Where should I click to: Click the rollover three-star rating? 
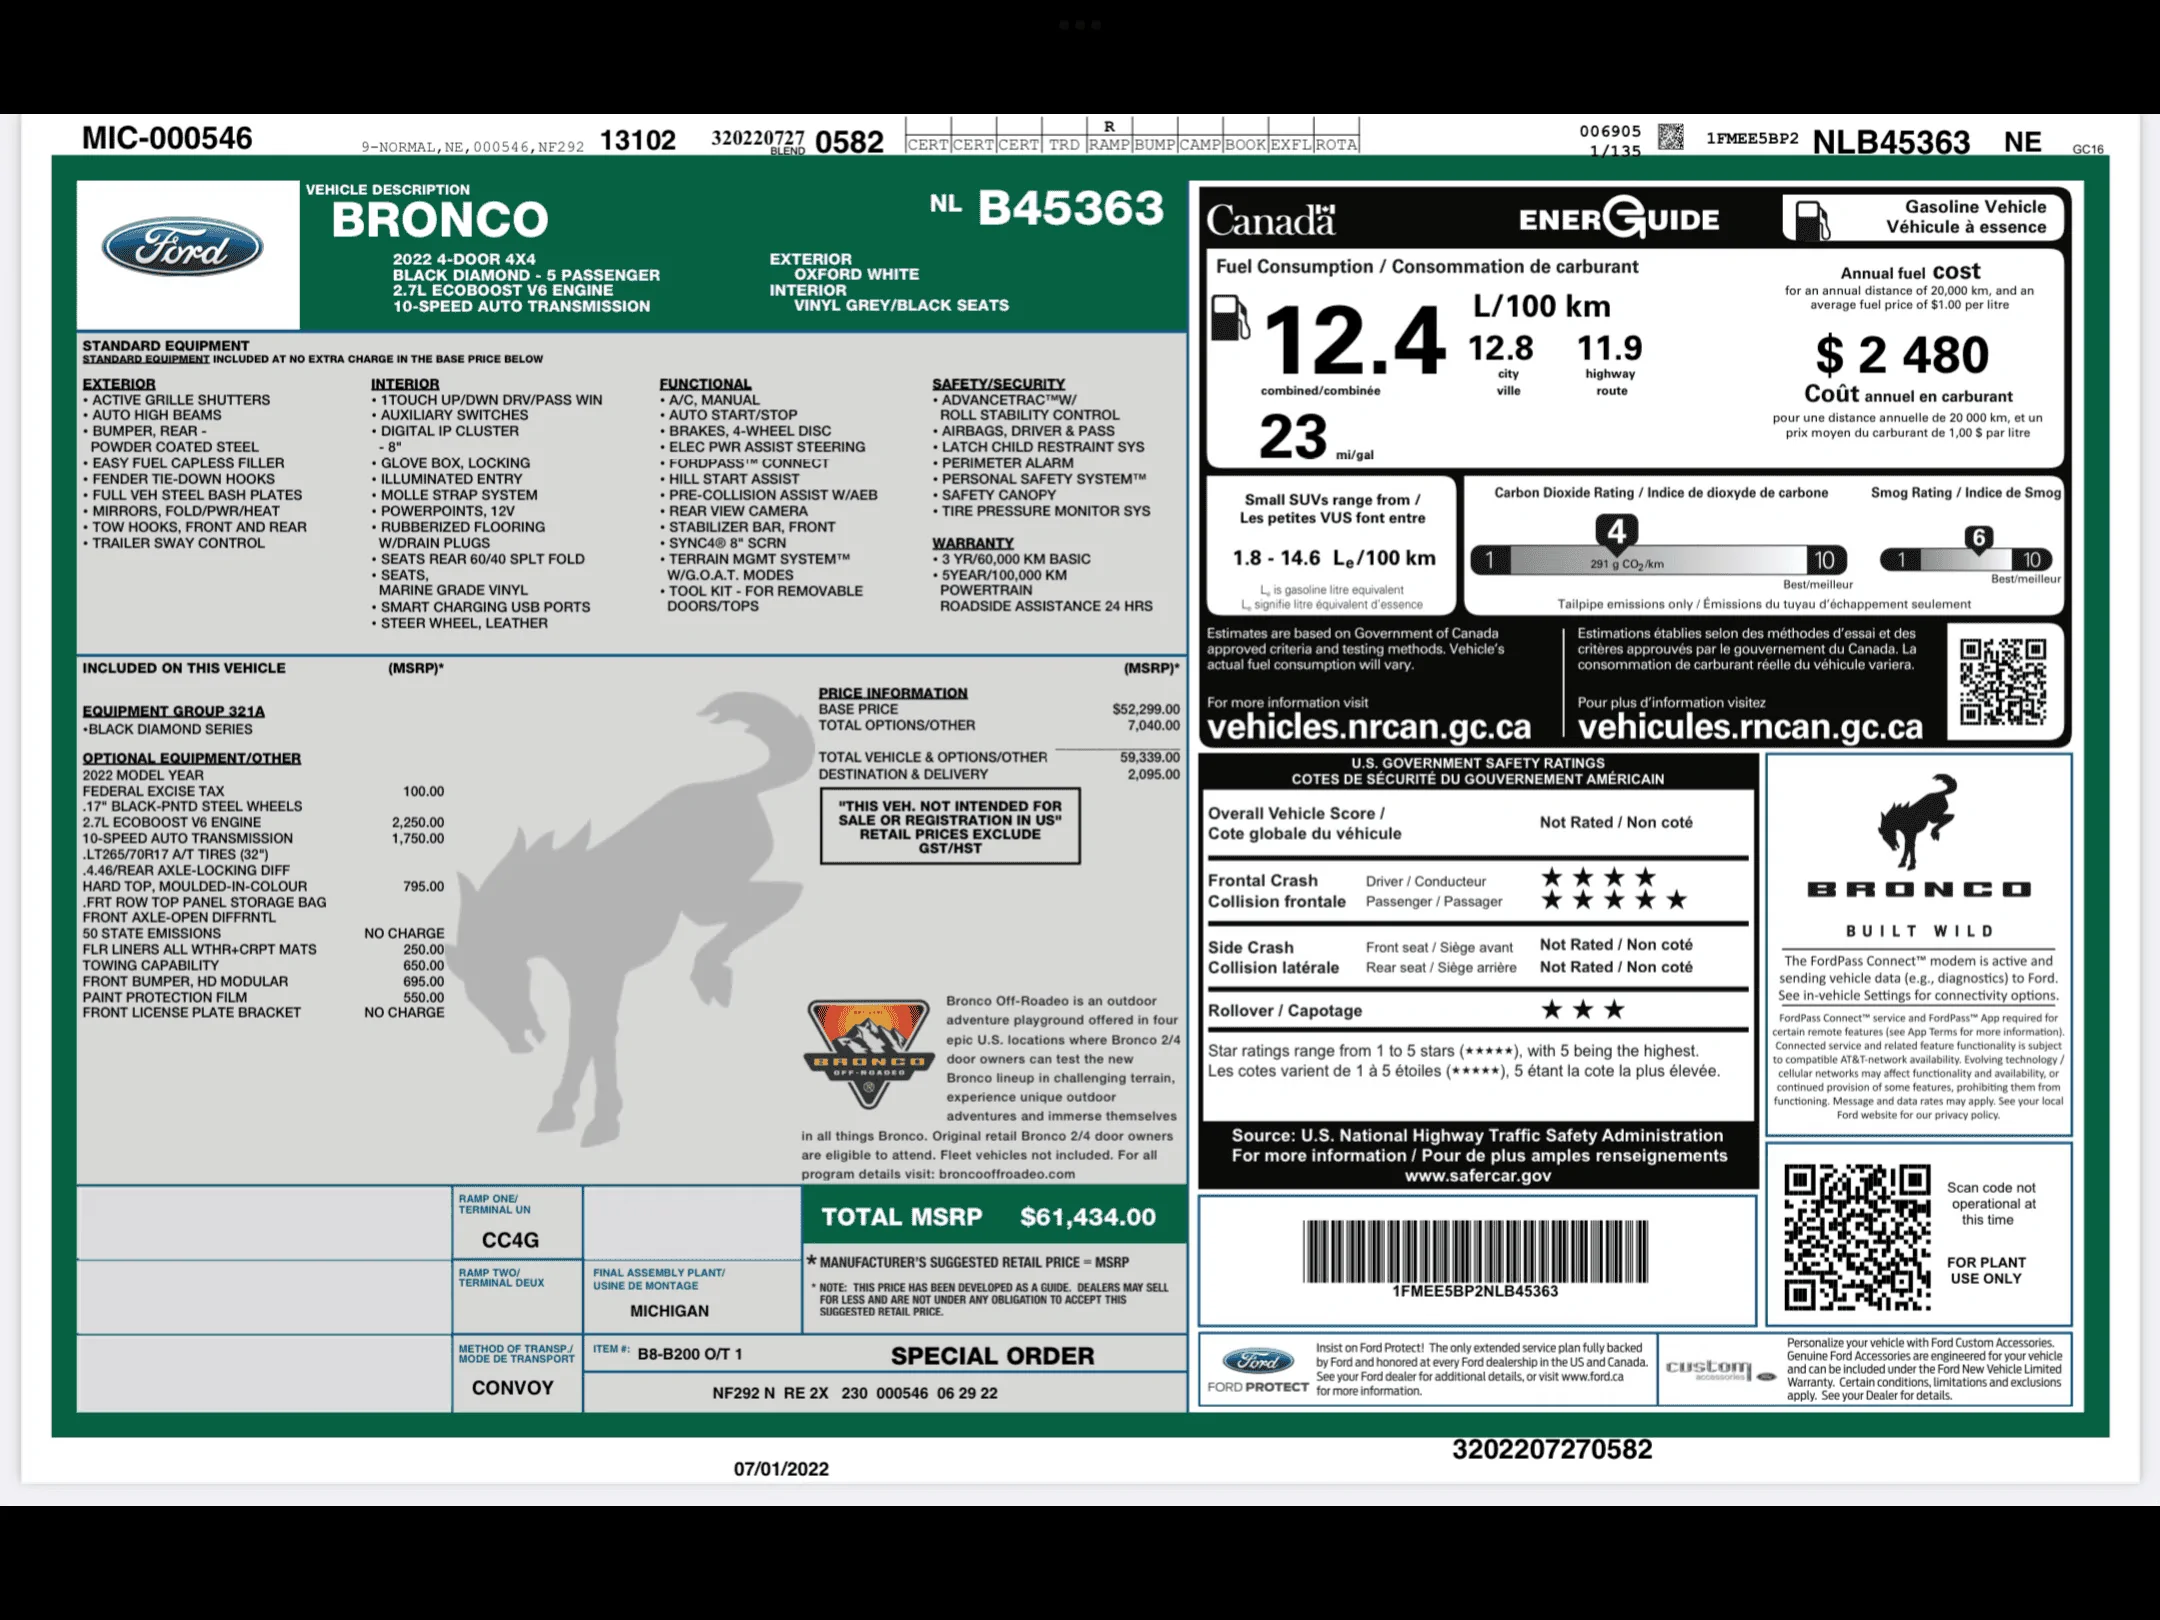click(x=1583, y=1010)
